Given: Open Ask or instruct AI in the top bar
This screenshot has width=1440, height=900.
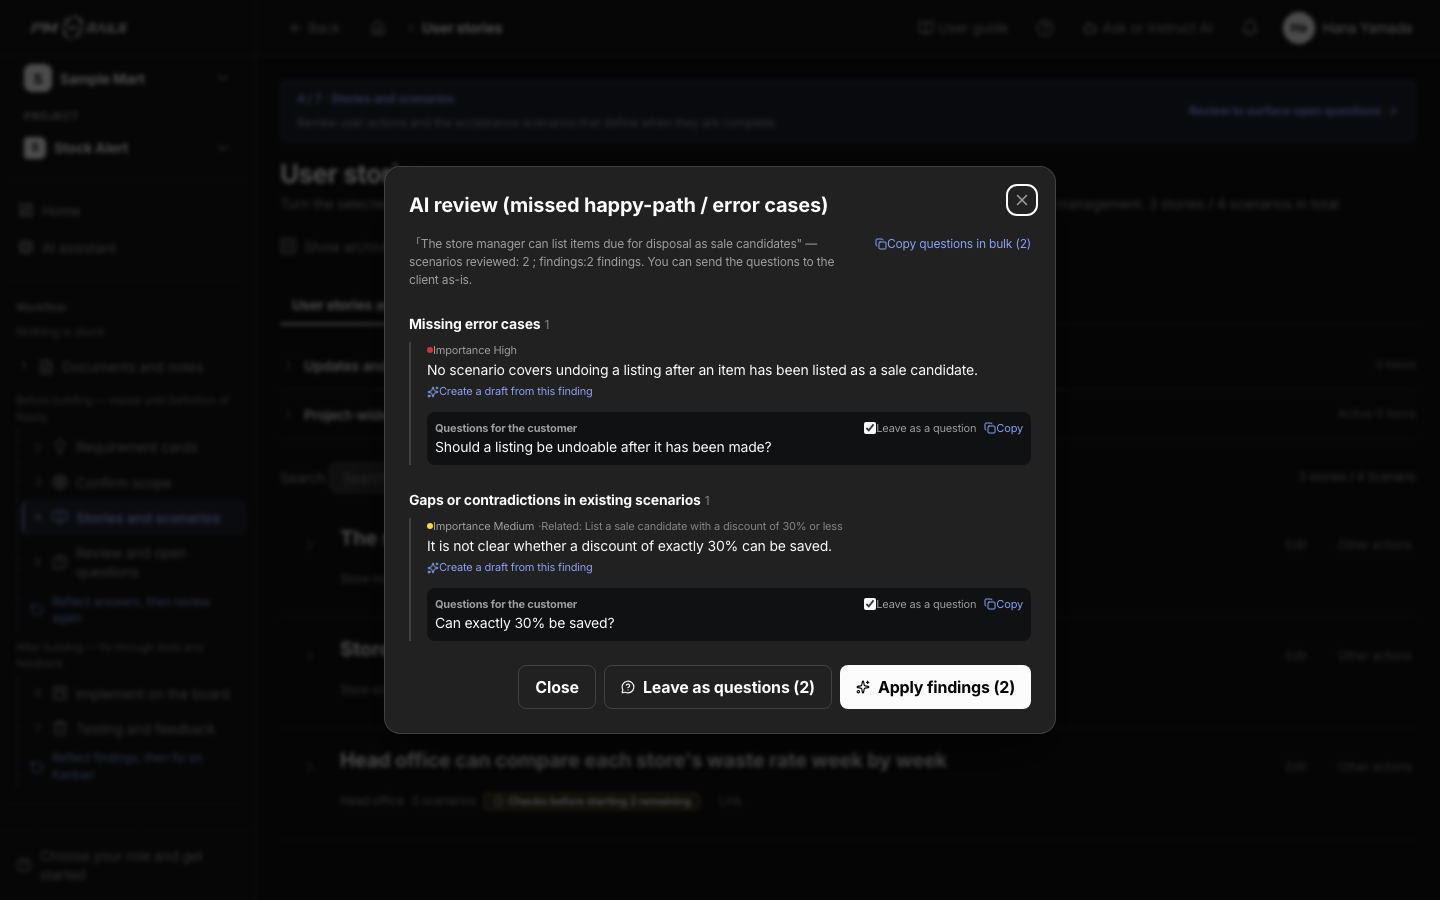Looking at the screenshot, I should [x=1148, y=28].
